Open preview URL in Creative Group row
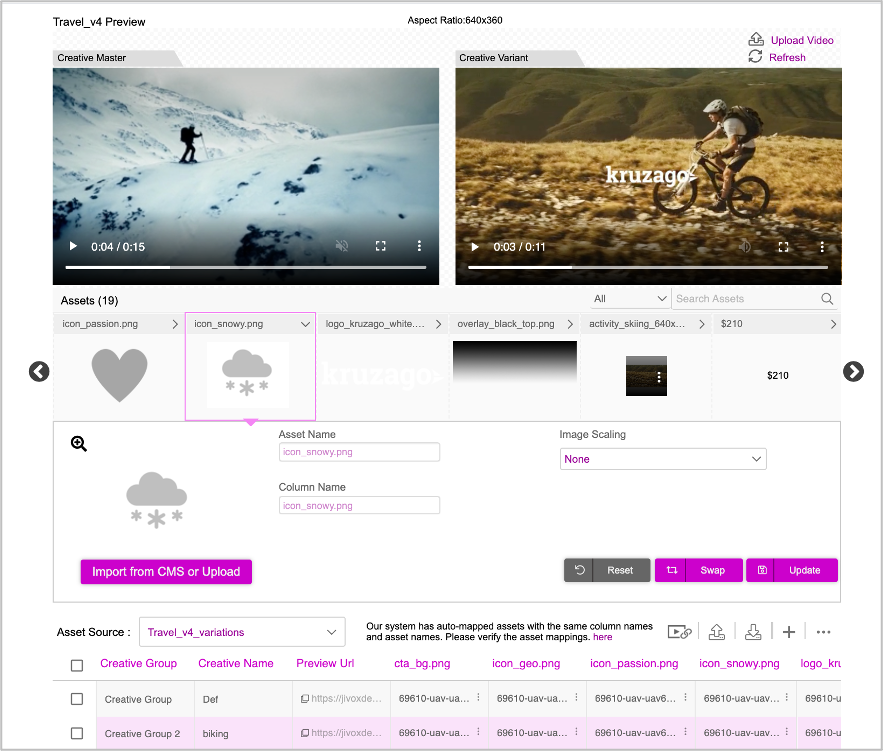Screen dimensions: 884x752 (x=341, y=698)
